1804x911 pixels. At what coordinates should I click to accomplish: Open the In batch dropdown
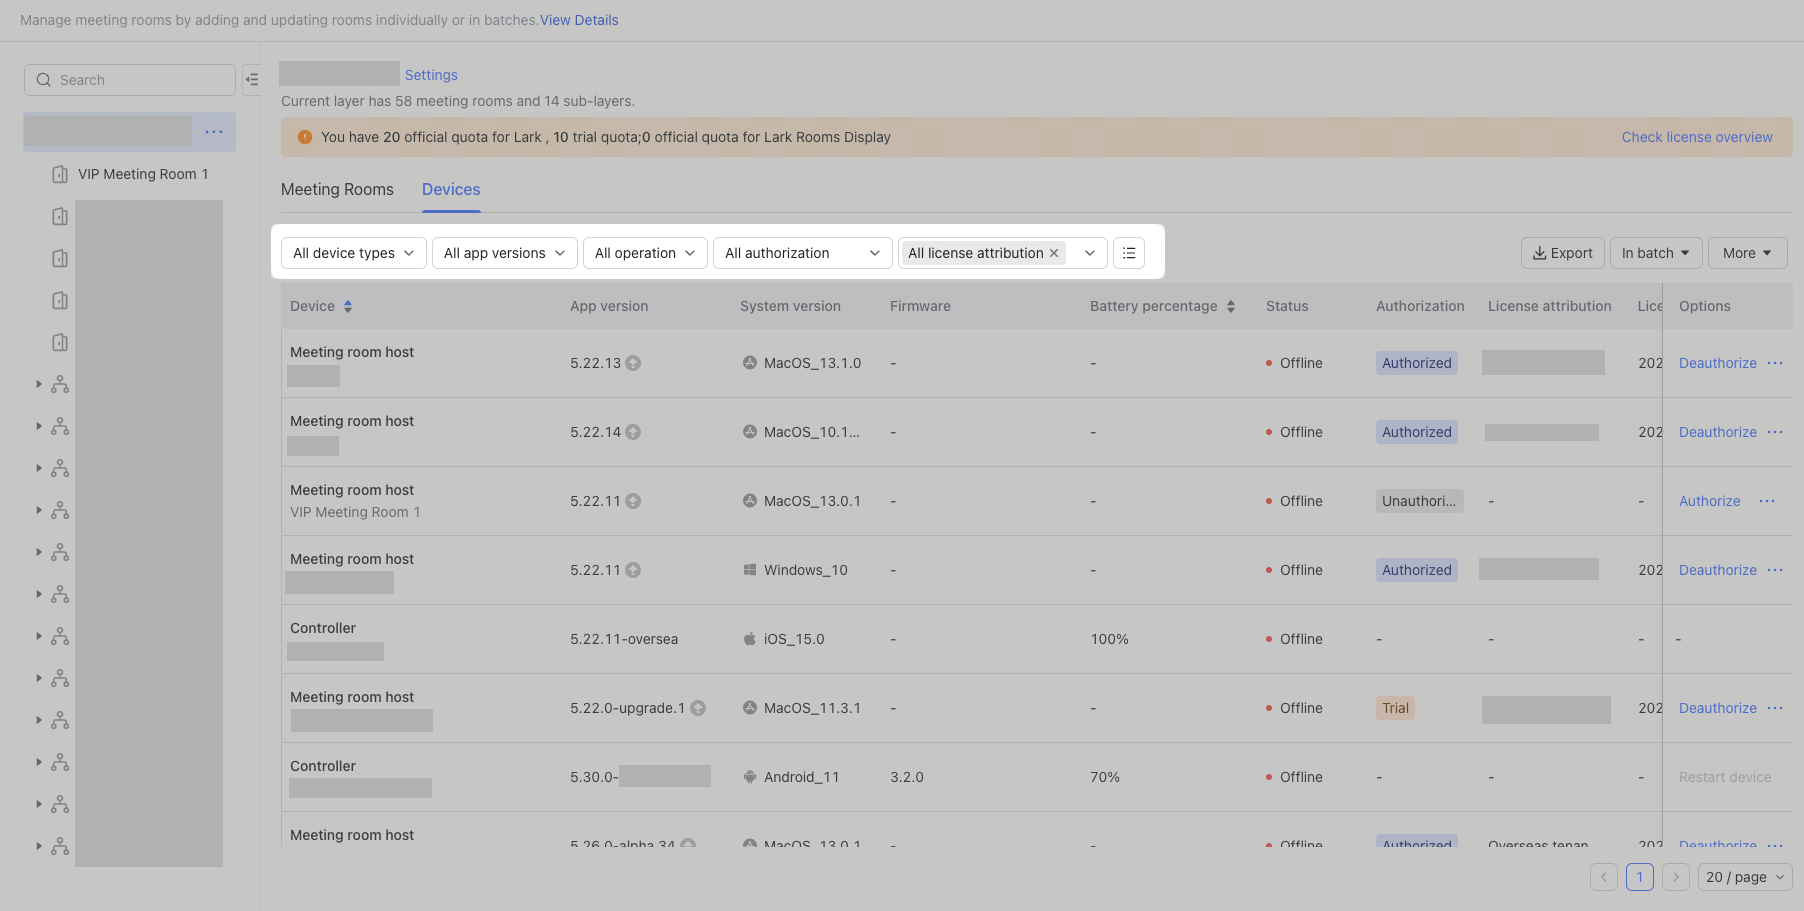click(x=1655, y=253)
